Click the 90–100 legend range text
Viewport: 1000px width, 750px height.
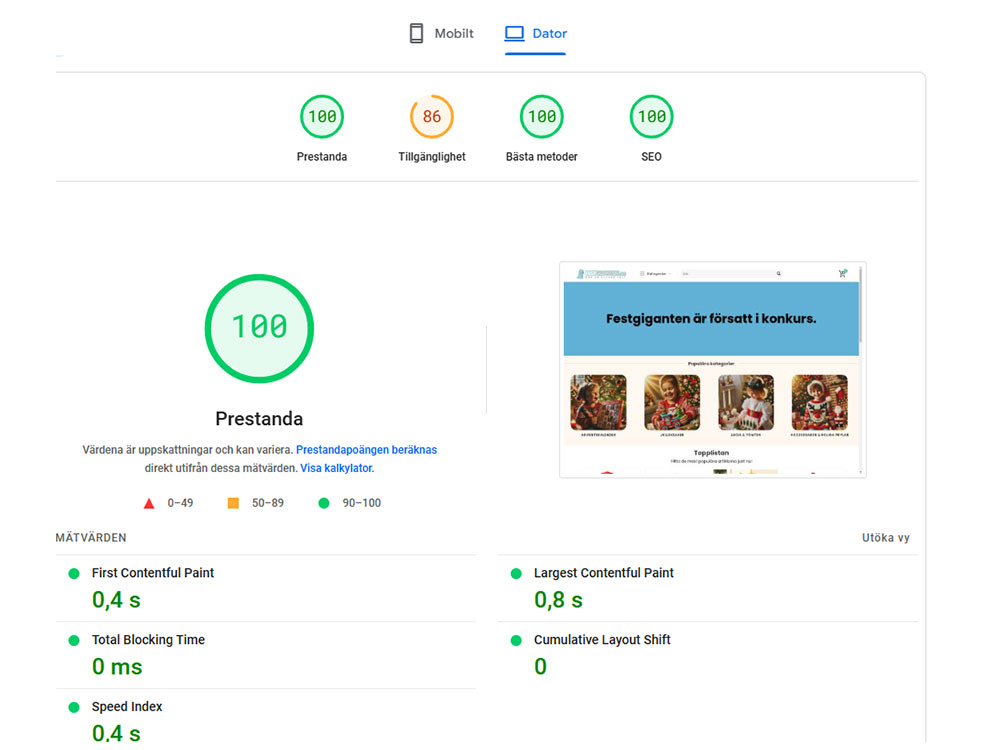362,503
